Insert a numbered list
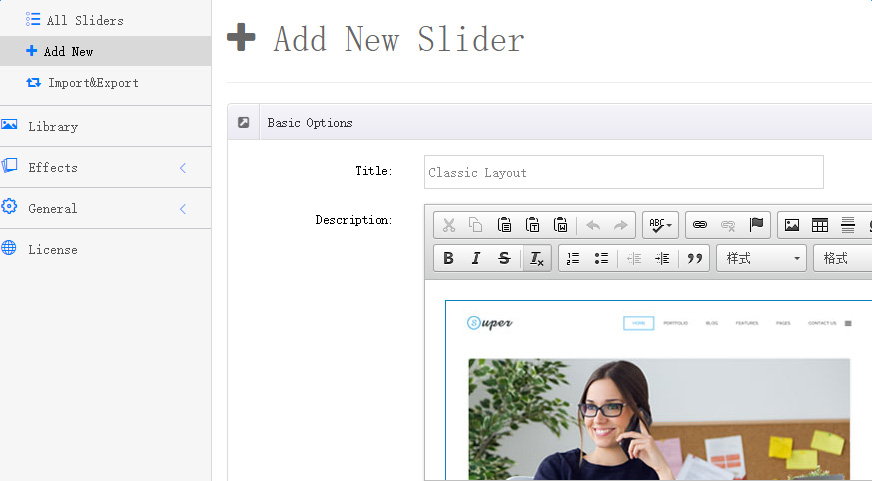872x481 pixels. click(x=573, y=258)
